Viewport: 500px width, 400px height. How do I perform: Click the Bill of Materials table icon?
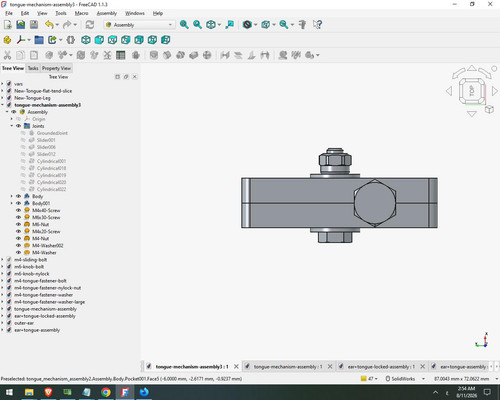pyautogui.click(x=121, y=55)
